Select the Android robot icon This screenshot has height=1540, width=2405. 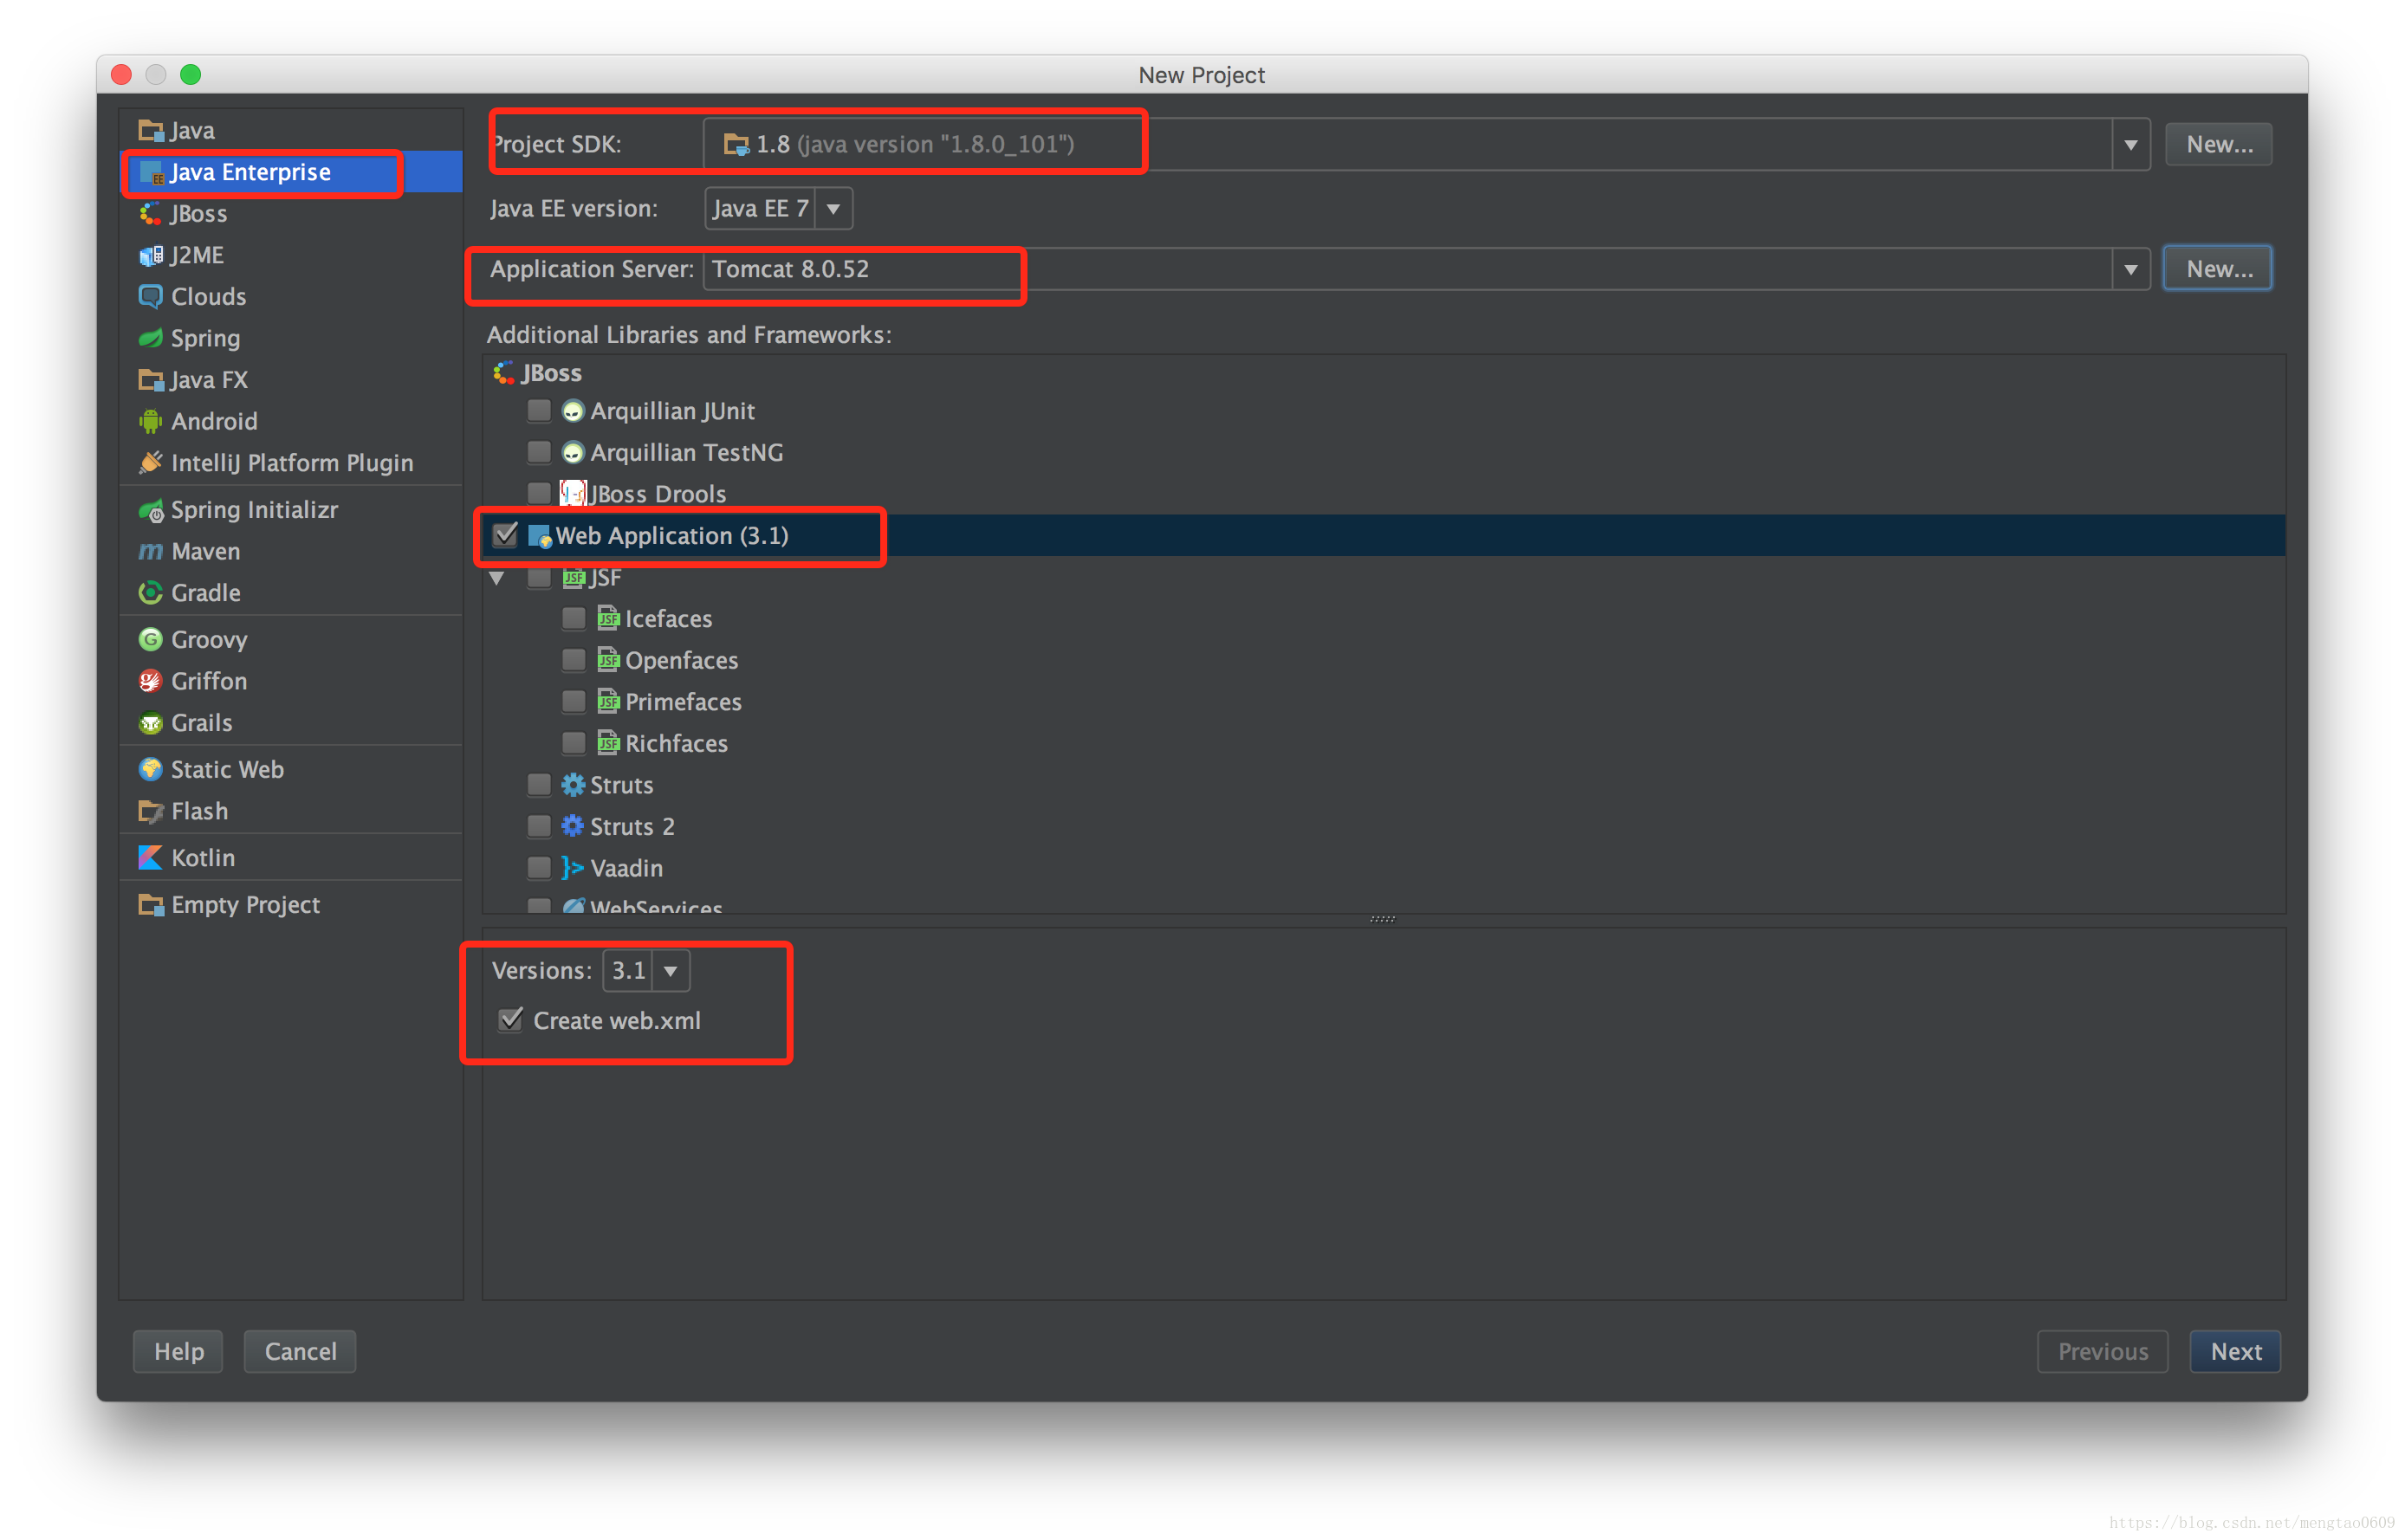[151, 421]
